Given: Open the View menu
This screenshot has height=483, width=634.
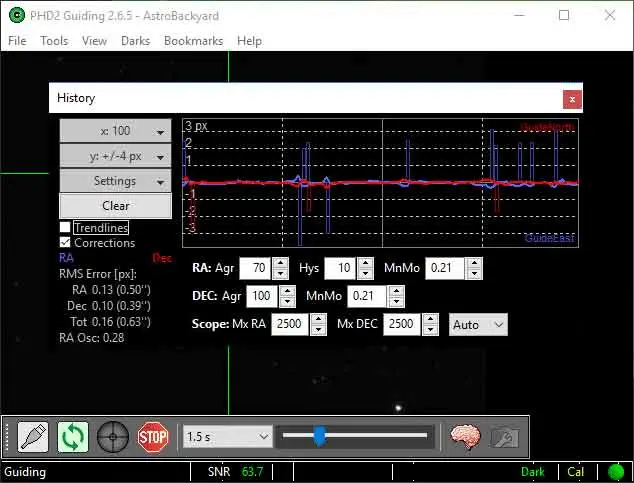Looking at the screenshot, I should pyautogui.click(x=94, y=41).
